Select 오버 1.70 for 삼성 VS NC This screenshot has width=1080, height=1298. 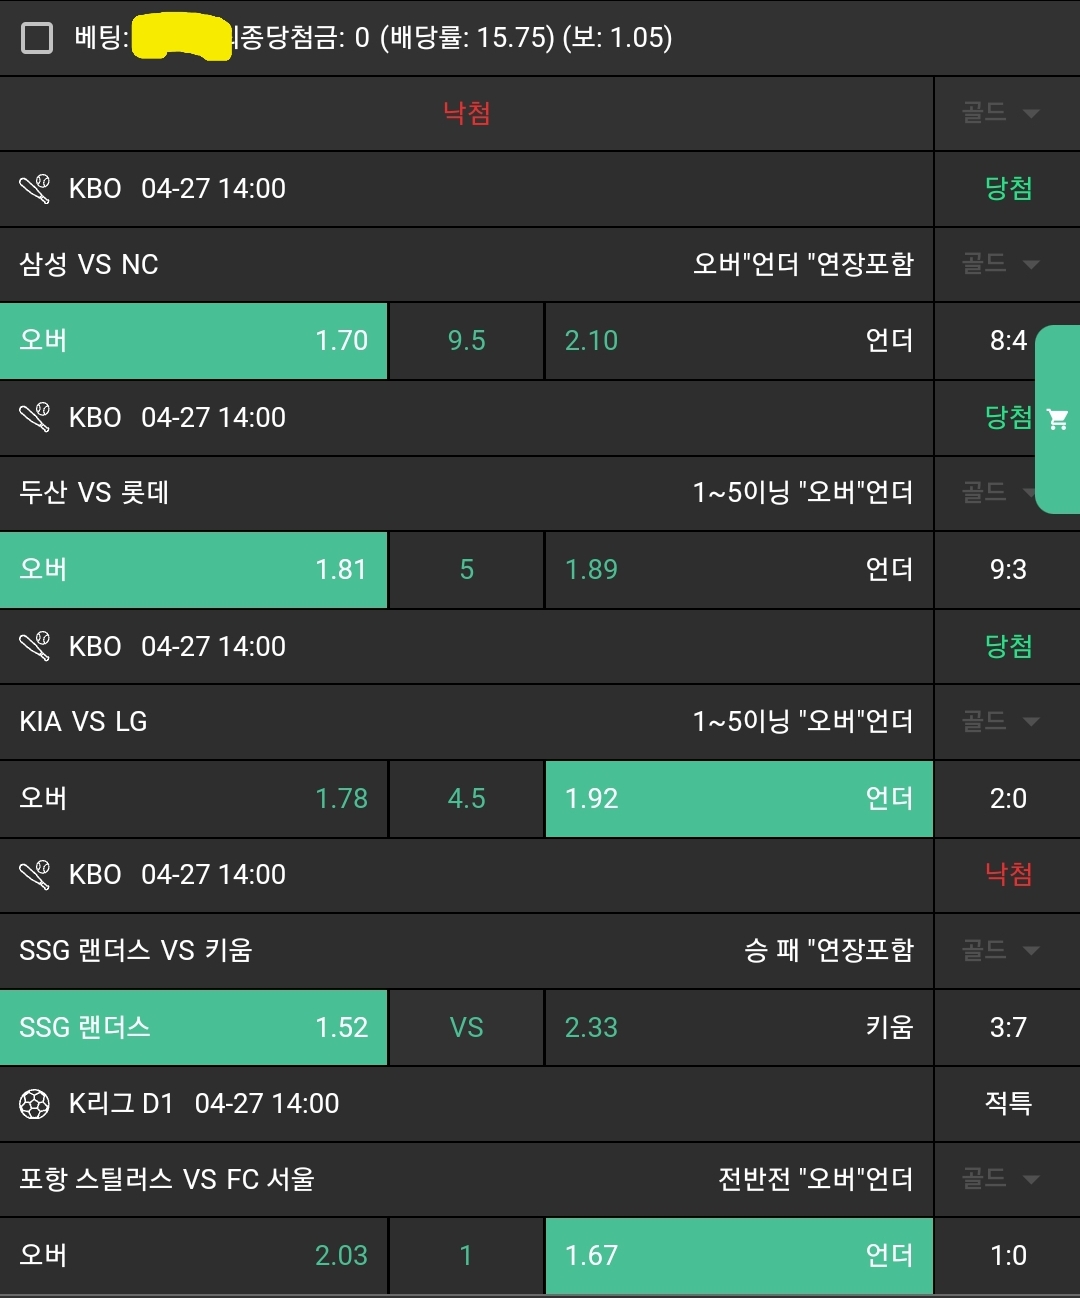[x=193, y=341]
